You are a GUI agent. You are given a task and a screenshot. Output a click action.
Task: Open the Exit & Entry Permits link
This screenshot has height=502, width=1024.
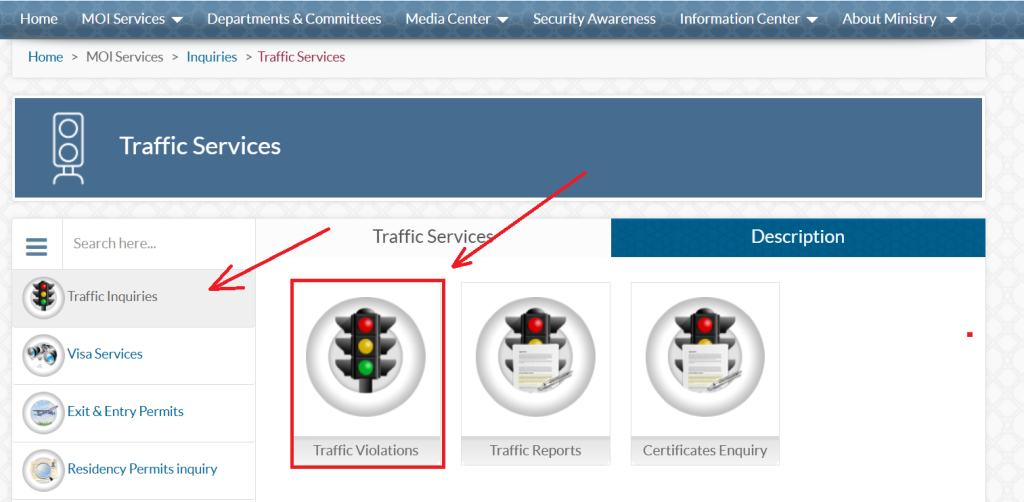[125, 411]
